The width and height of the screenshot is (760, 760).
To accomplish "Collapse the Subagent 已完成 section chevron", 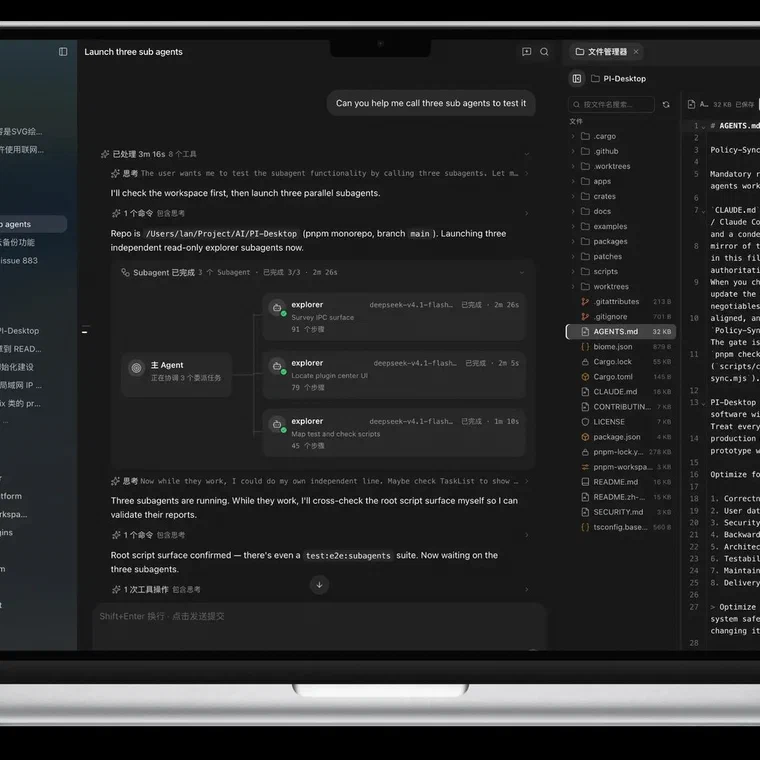I will tap(522, 272).
